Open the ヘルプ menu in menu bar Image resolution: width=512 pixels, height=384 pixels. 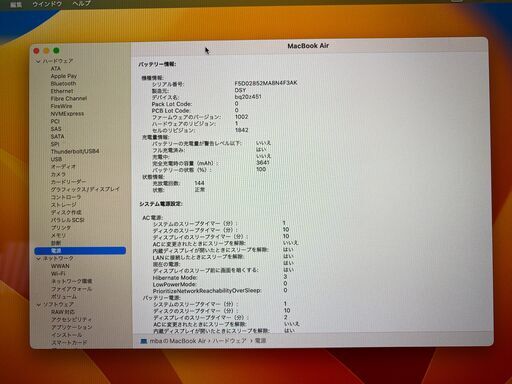click(x=82, y=3)
